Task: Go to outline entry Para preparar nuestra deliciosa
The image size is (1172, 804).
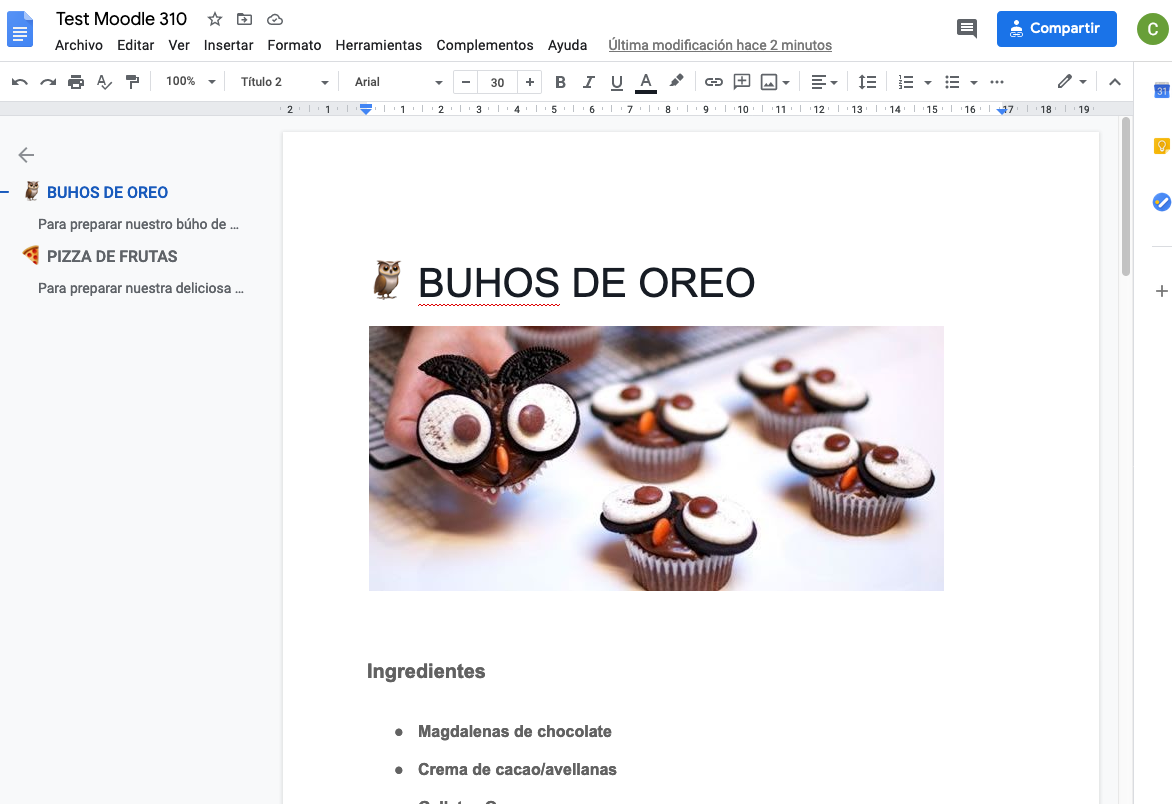Action: 141,288
